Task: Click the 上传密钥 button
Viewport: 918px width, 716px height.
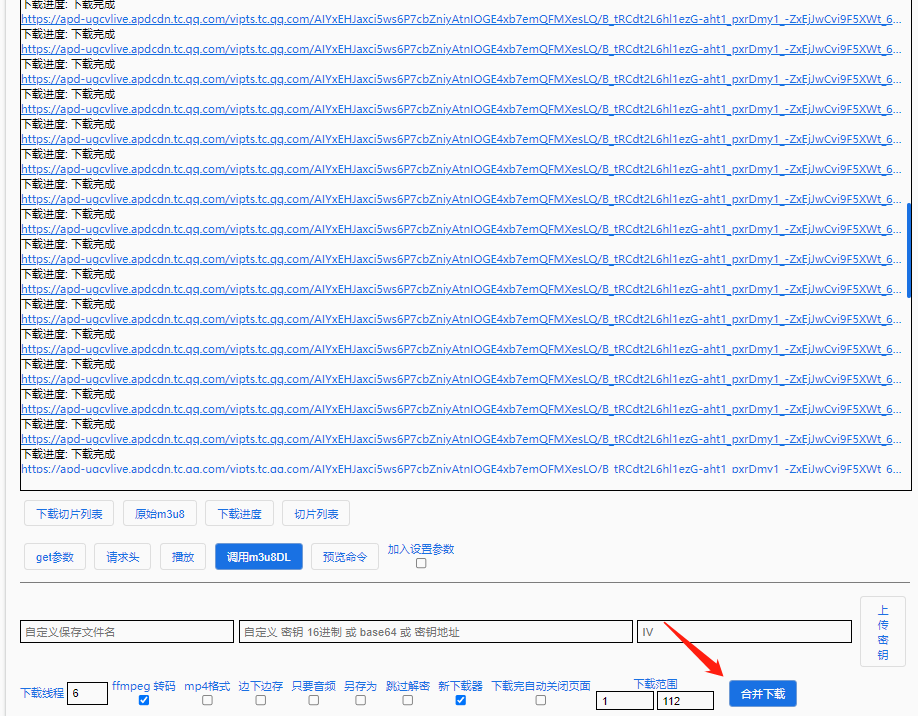Action: coord(883,632)
